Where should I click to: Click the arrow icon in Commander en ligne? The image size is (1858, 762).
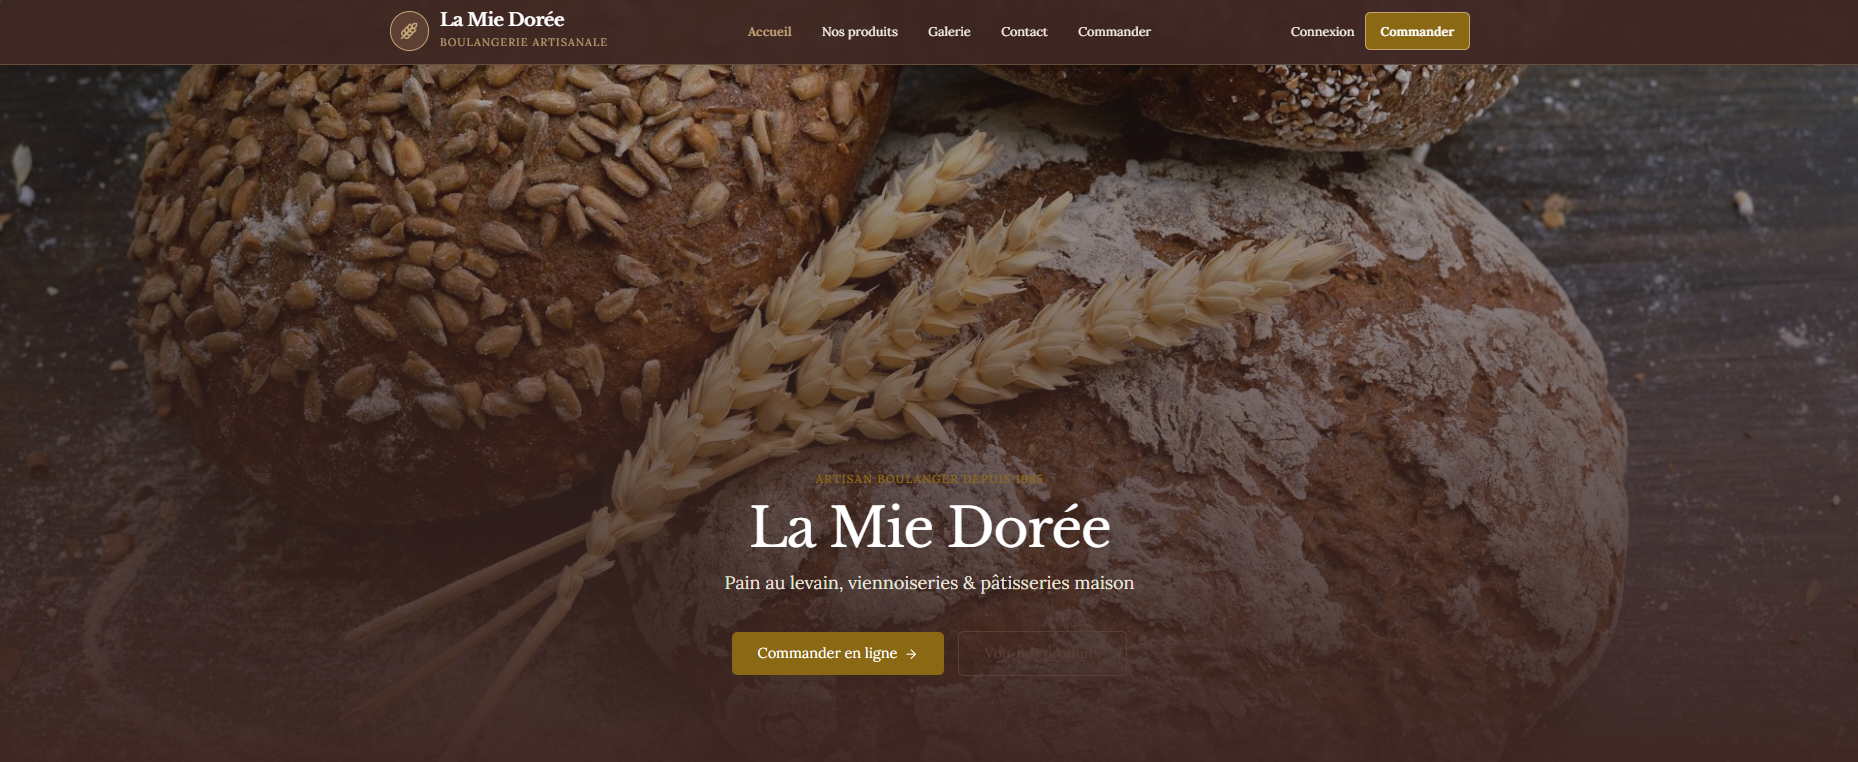click(911, 654)
